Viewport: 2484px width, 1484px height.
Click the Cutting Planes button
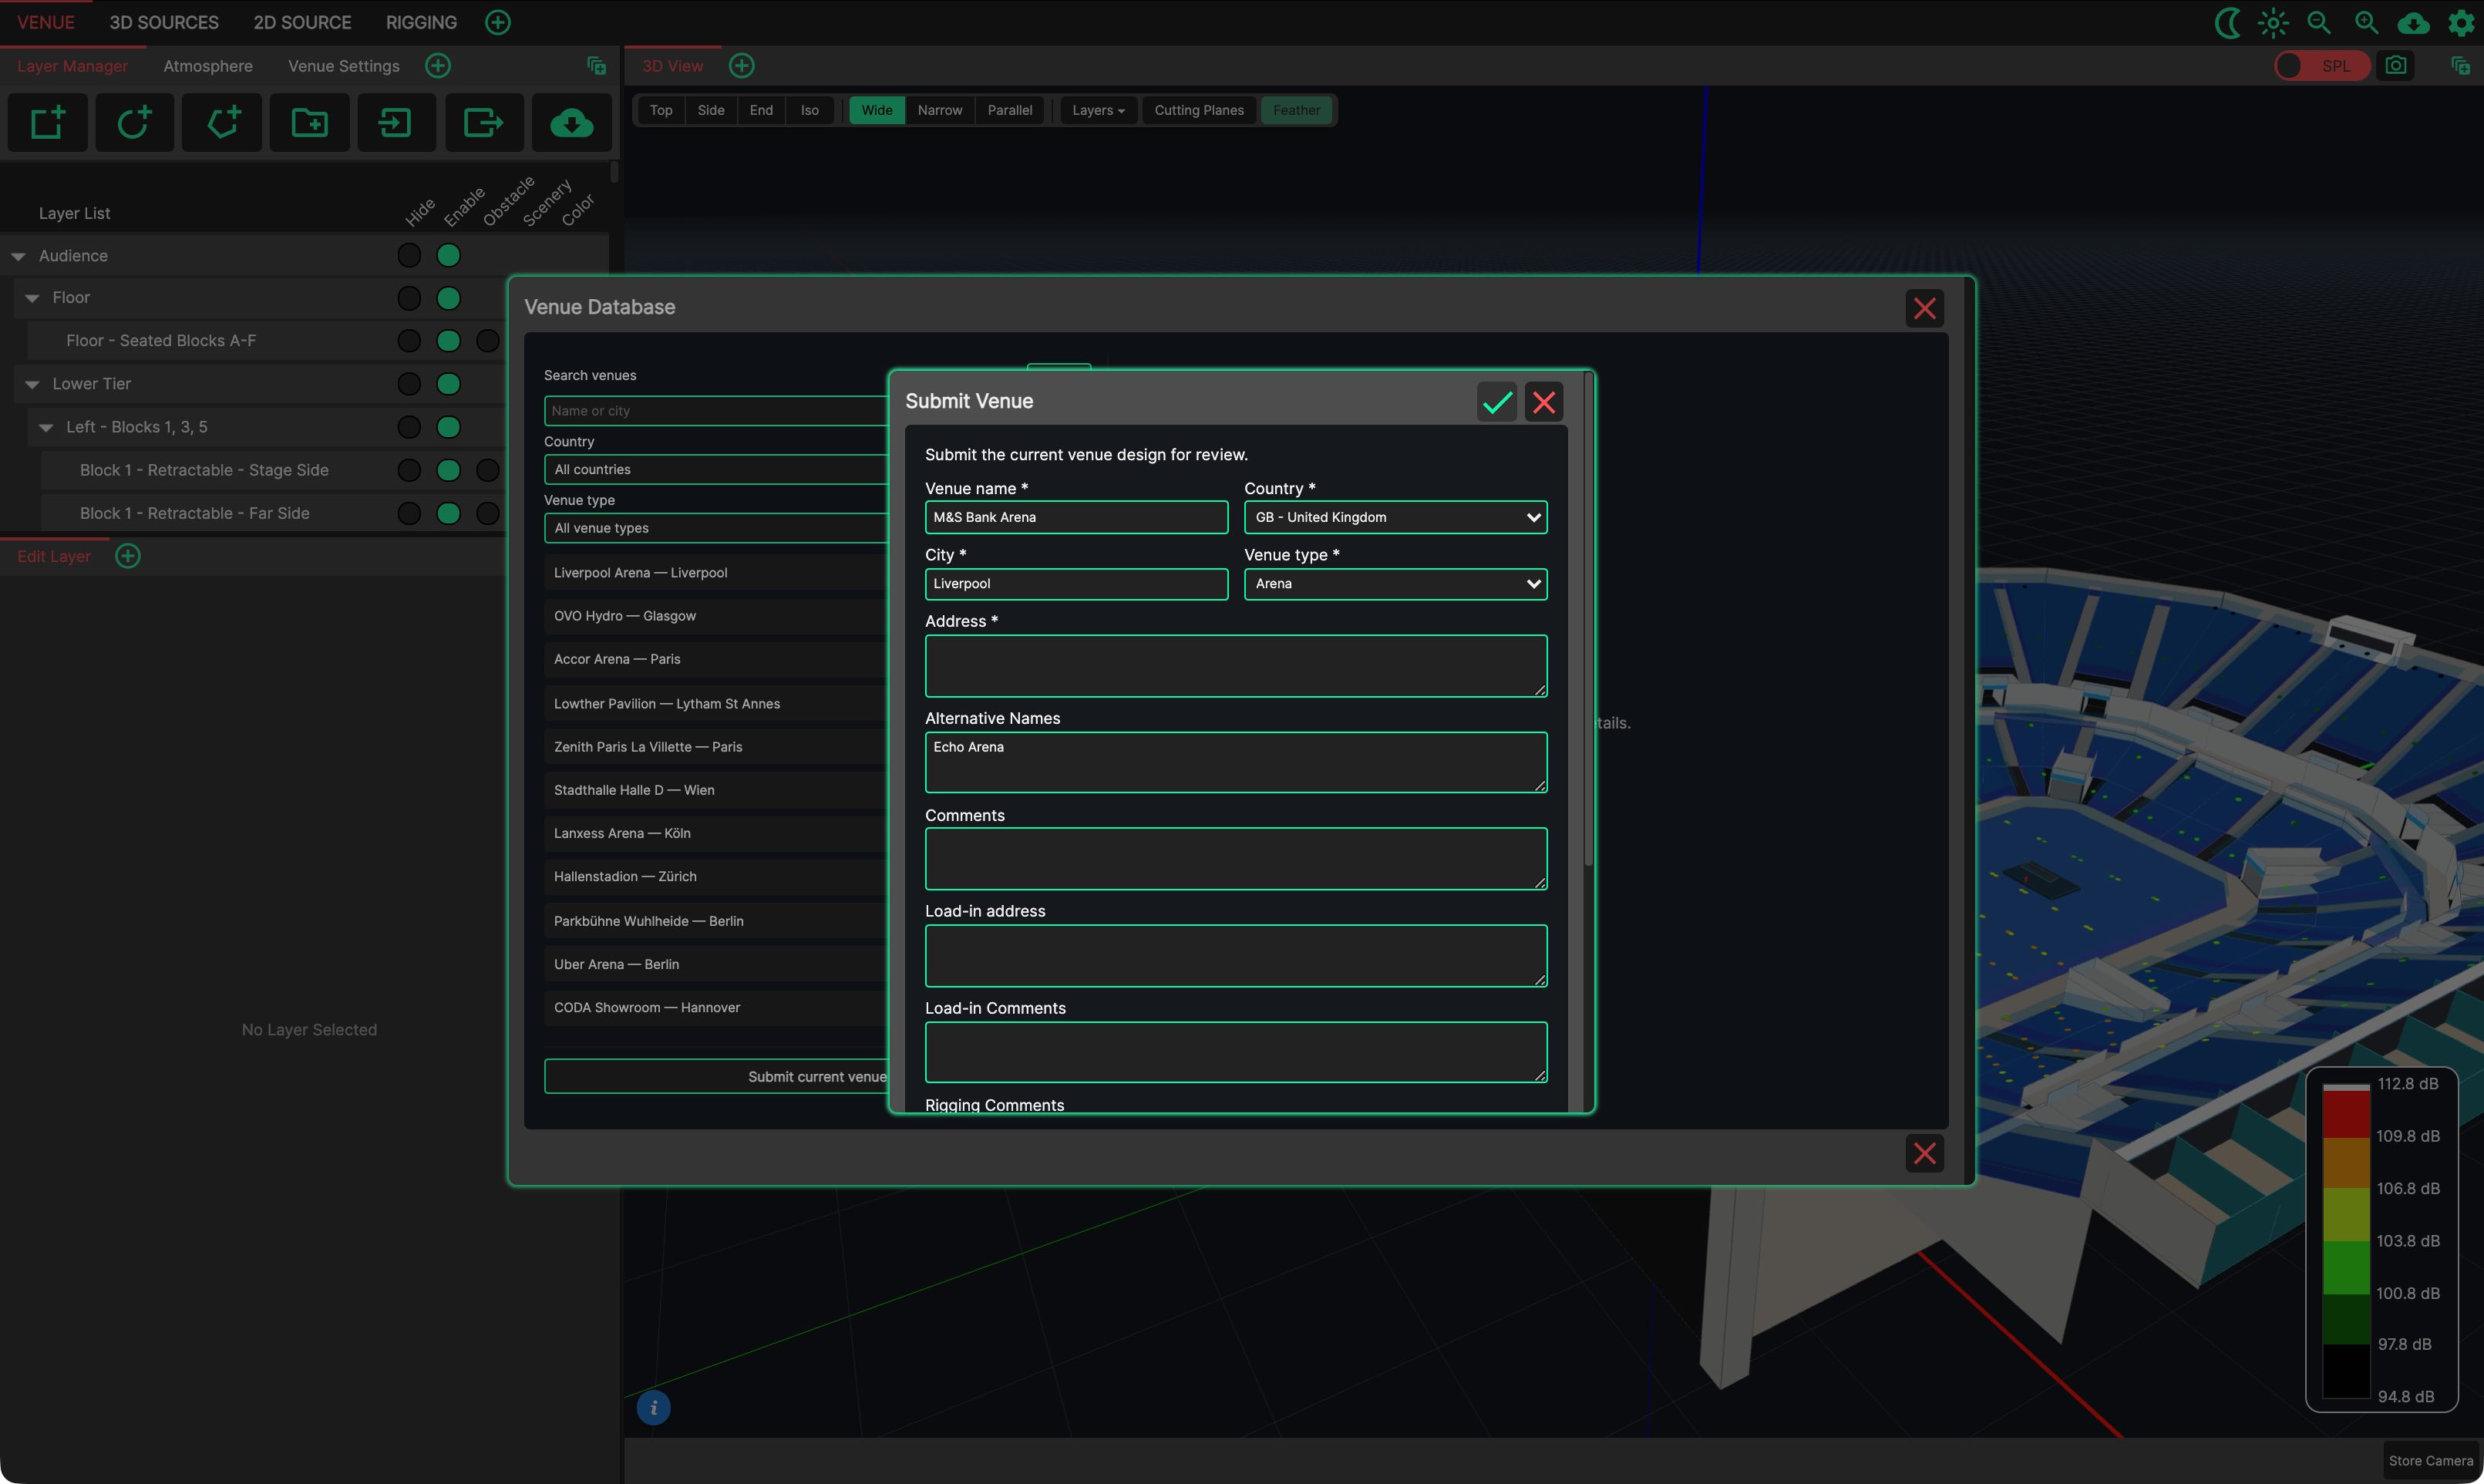1199,110
